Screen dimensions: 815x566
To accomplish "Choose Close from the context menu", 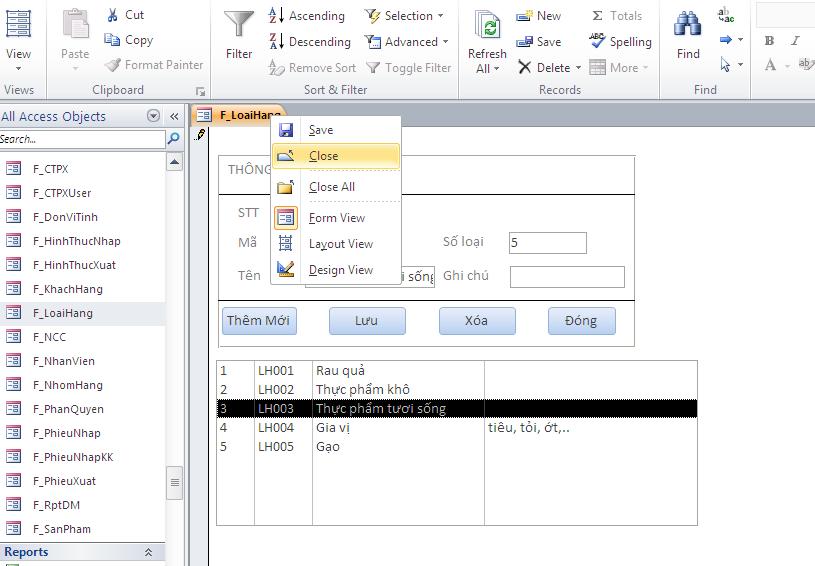I will (x=323, y=156).
